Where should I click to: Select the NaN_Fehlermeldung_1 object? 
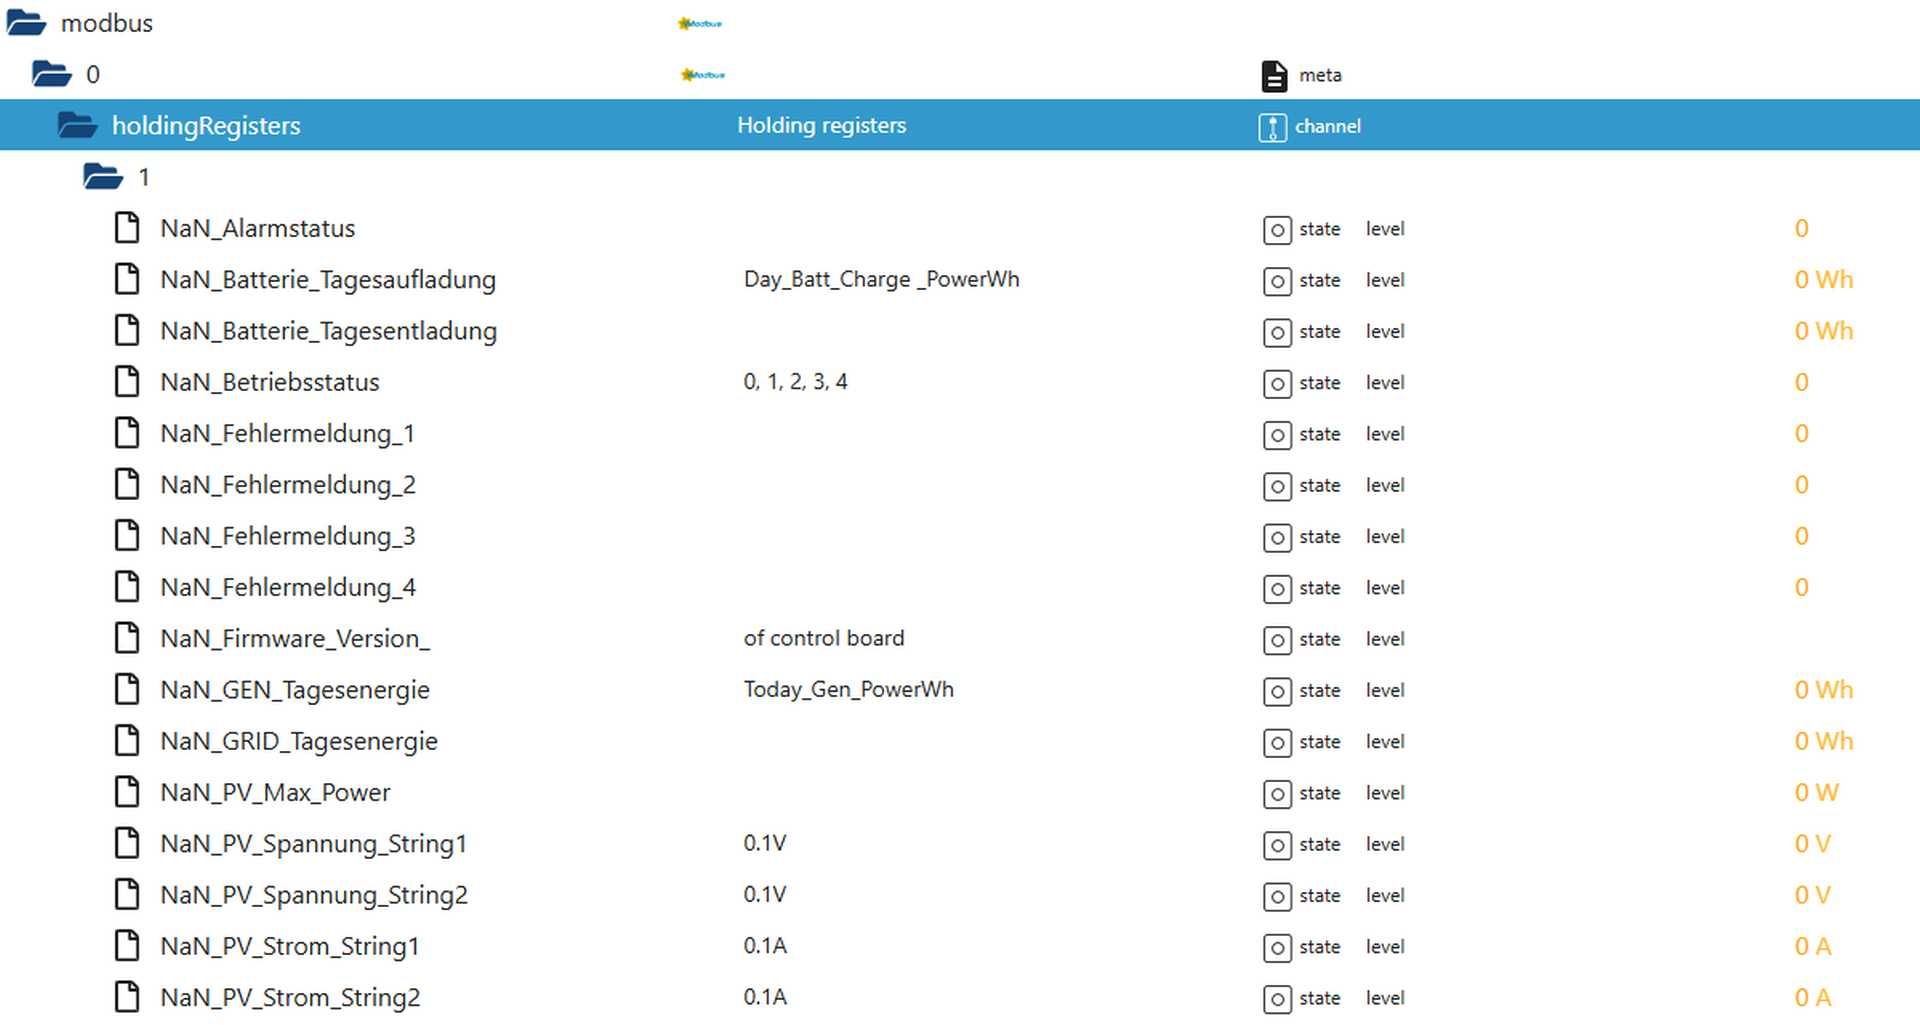pos(287,433)
